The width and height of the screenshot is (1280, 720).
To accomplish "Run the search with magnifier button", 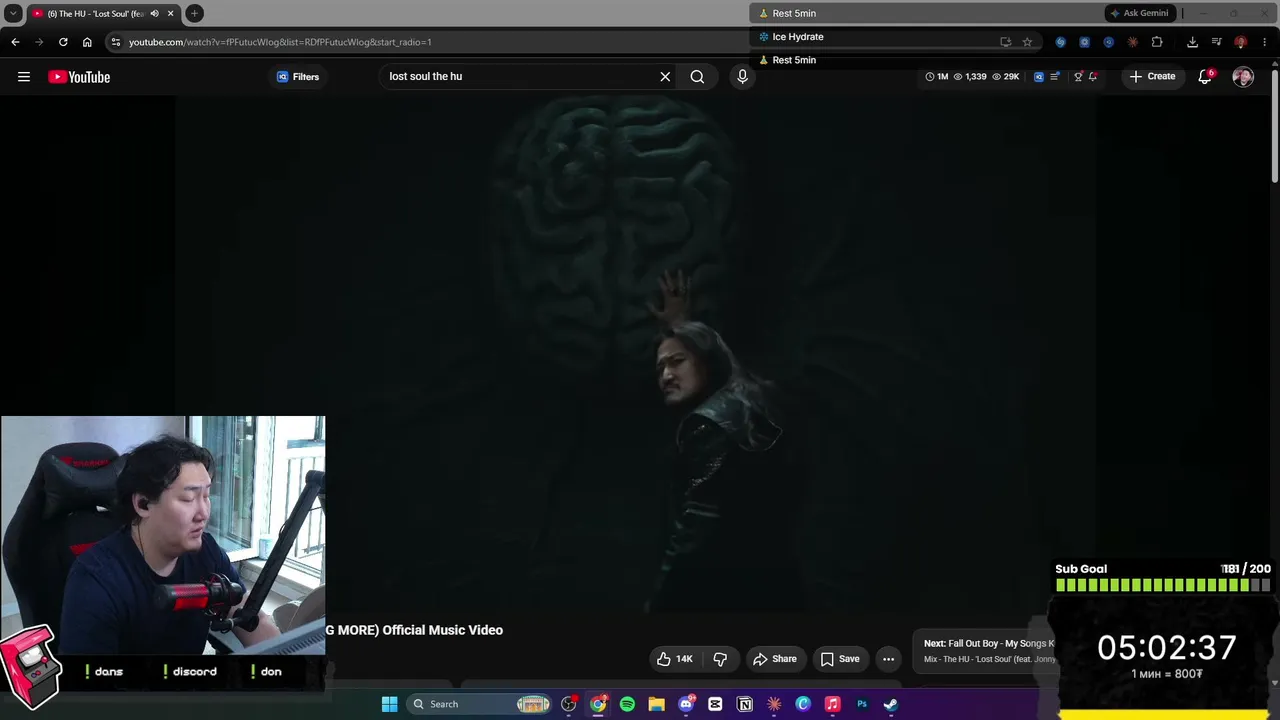I will pos(697,77).
